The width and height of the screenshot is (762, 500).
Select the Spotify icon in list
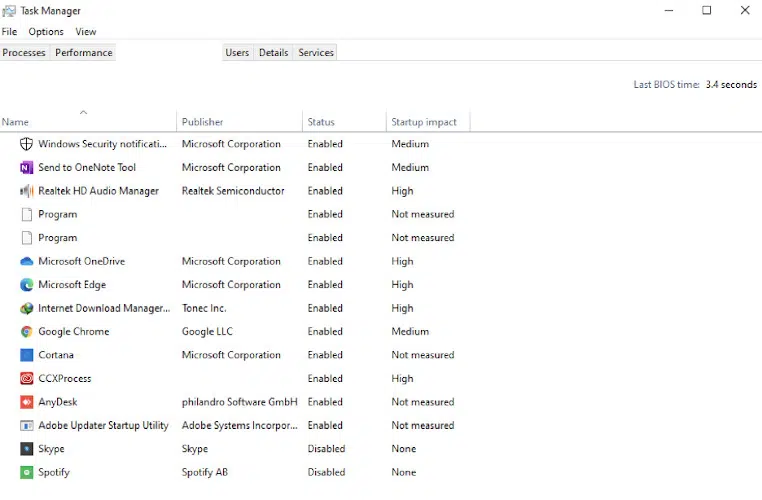27,472
